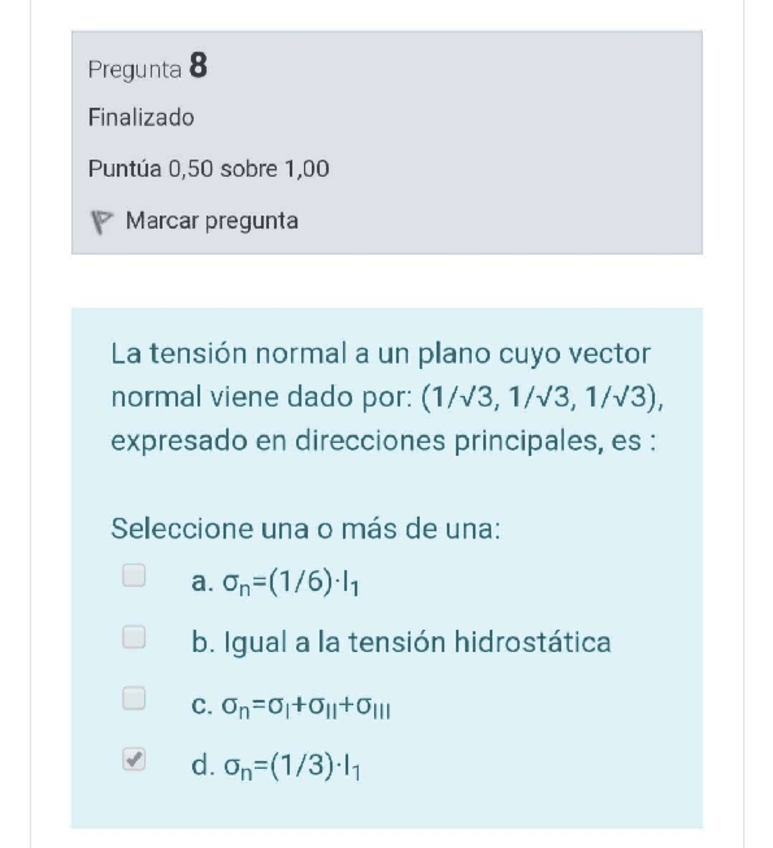Click the Marcar pregunta link text
The width and height of the screenshot is (773, 848).
[212, 221]
